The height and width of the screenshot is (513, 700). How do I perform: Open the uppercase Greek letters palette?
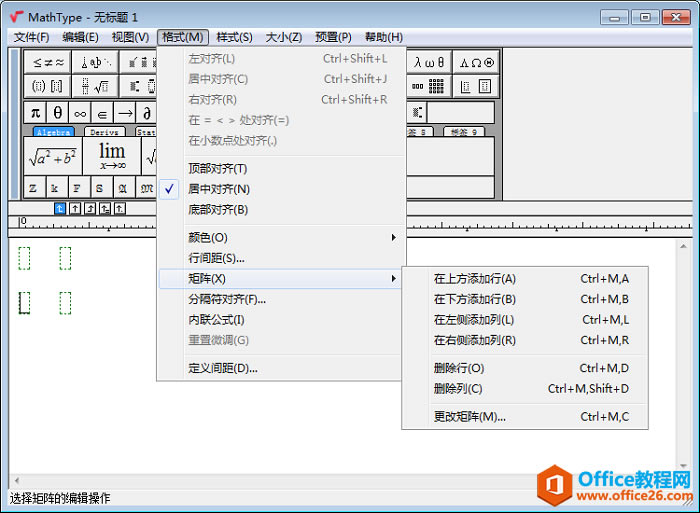[x=476, y=62]
